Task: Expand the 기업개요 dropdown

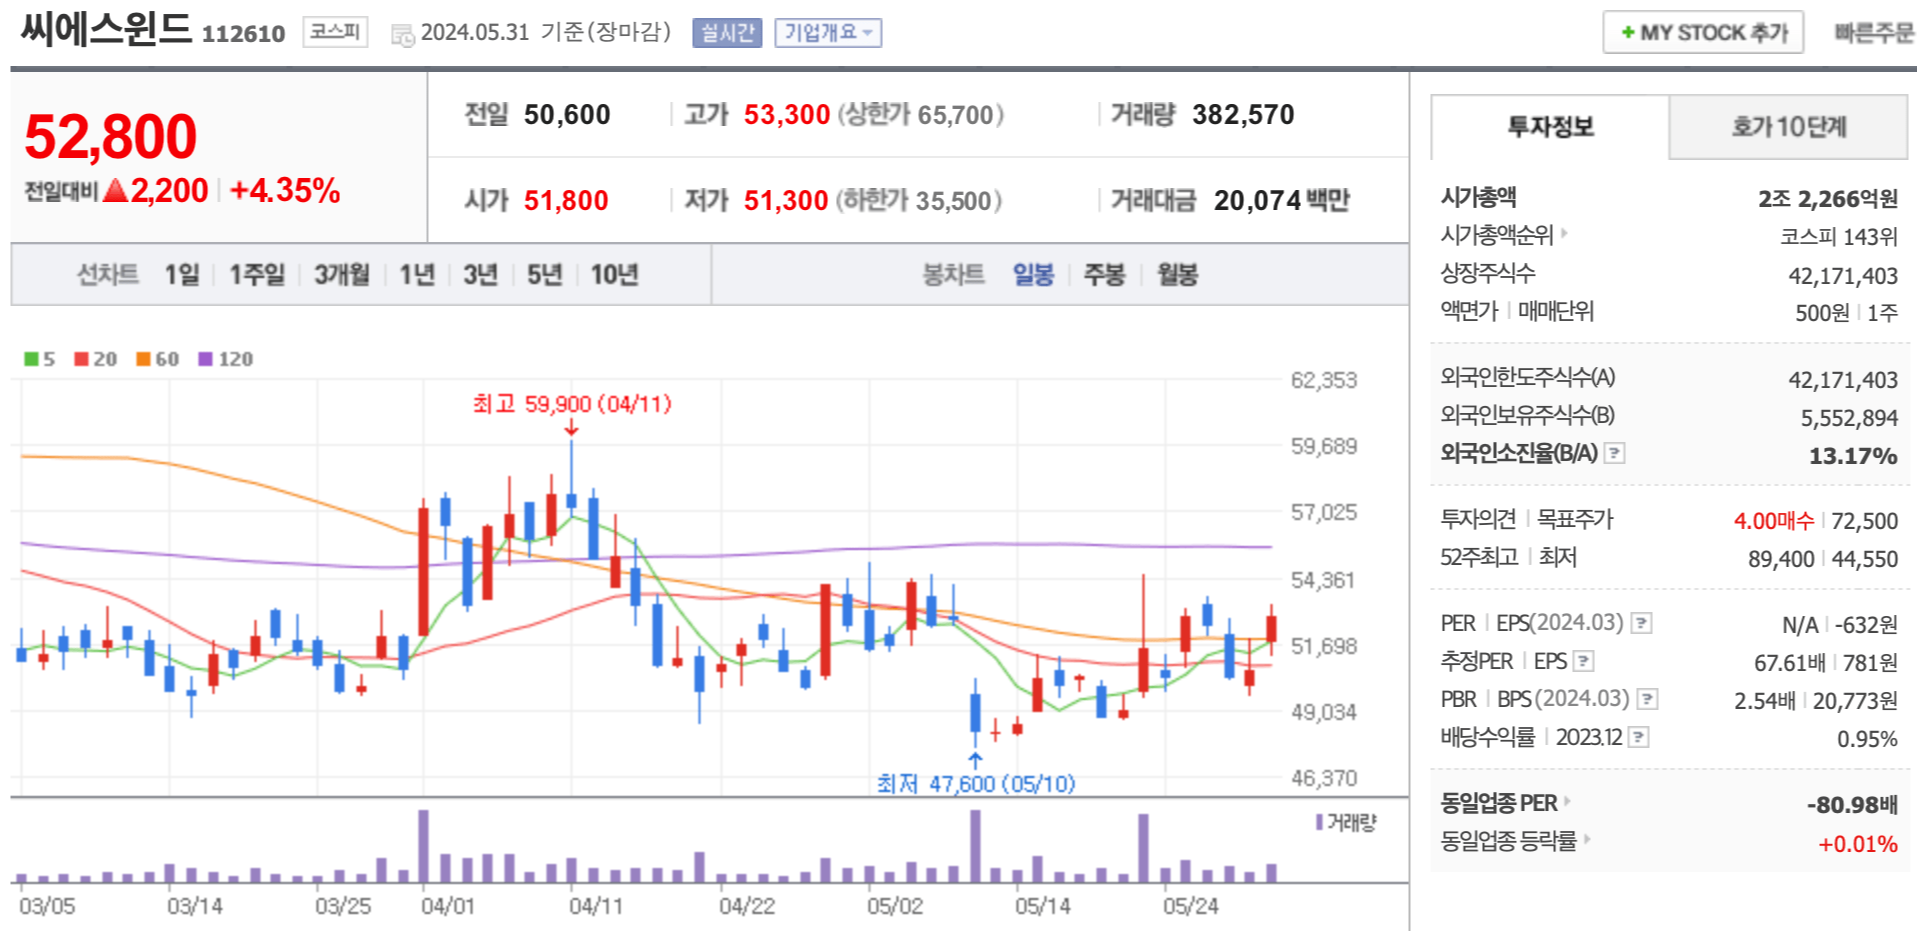Action: [x=828, y=33]
